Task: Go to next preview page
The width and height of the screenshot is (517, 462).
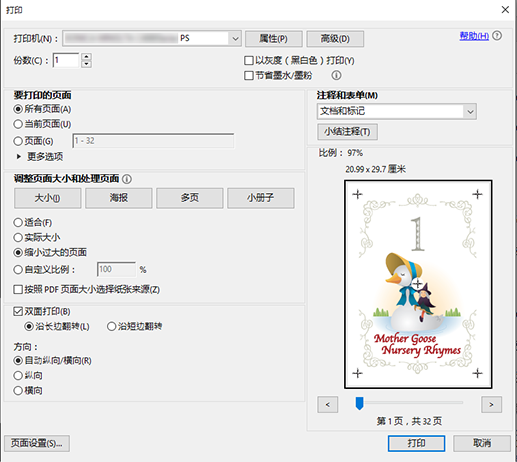Action: pos(491,404)
